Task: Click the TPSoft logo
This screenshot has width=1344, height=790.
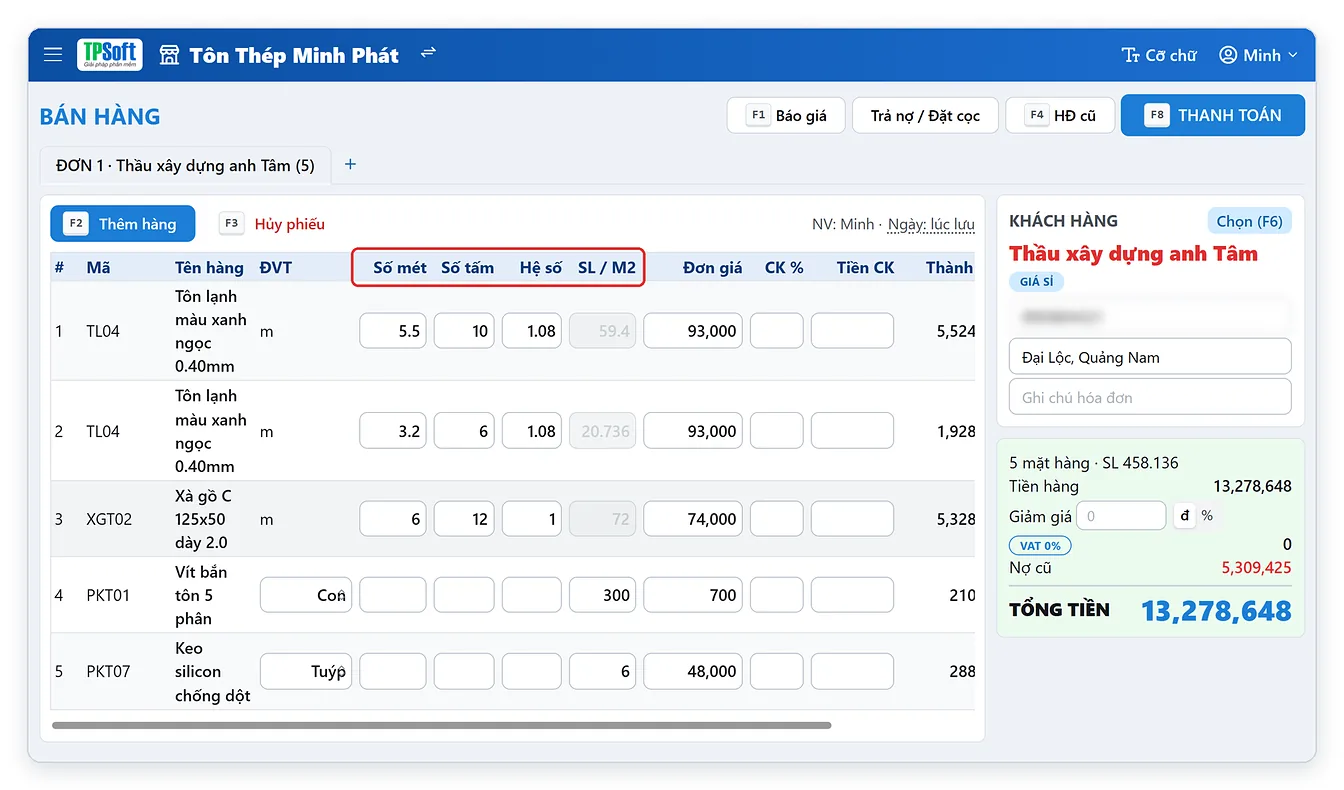Action: click(x=110, y=55)
